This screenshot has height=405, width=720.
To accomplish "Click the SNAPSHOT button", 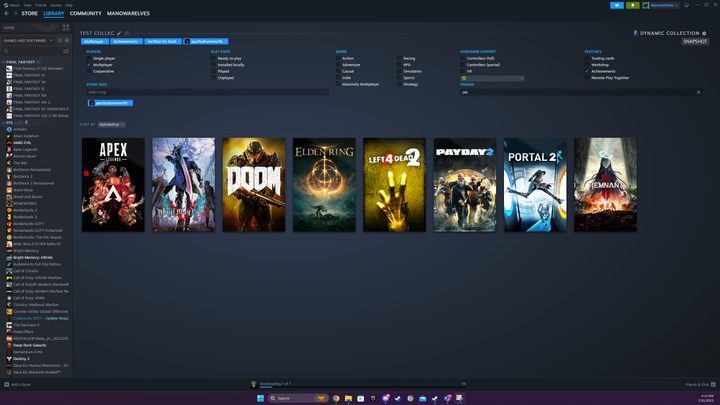I will [x=695, y=41].
